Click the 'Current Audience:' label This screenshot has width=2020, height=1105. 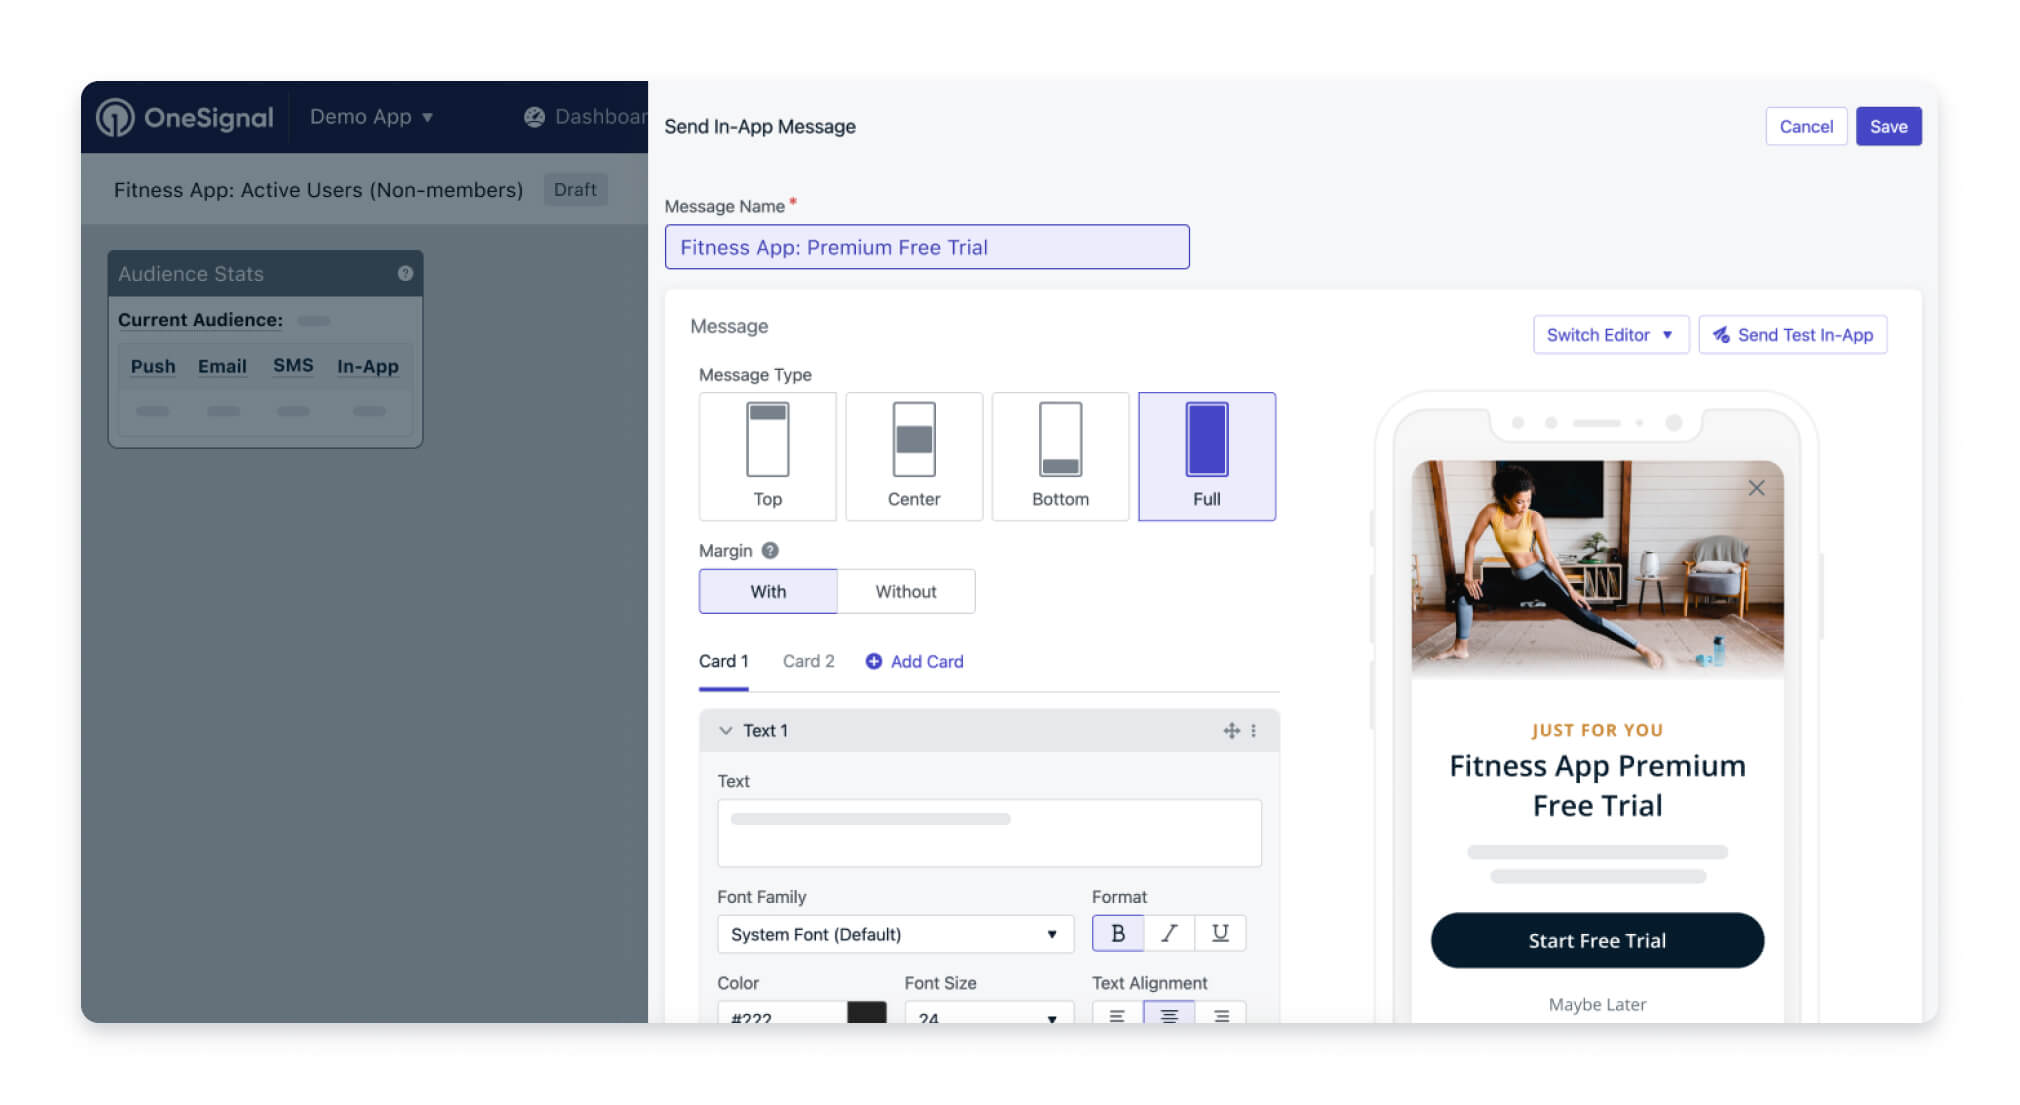click(200, 320)
